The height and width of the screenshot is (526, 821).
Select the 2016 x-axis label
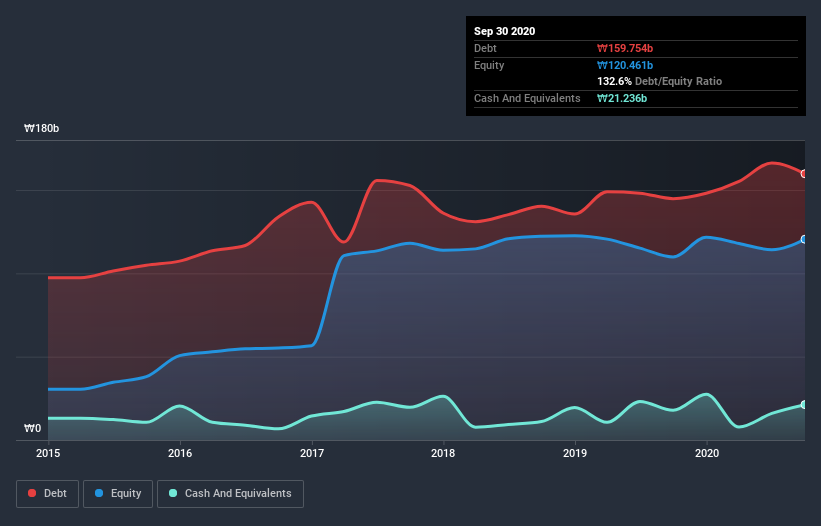(x=180, y=453)
